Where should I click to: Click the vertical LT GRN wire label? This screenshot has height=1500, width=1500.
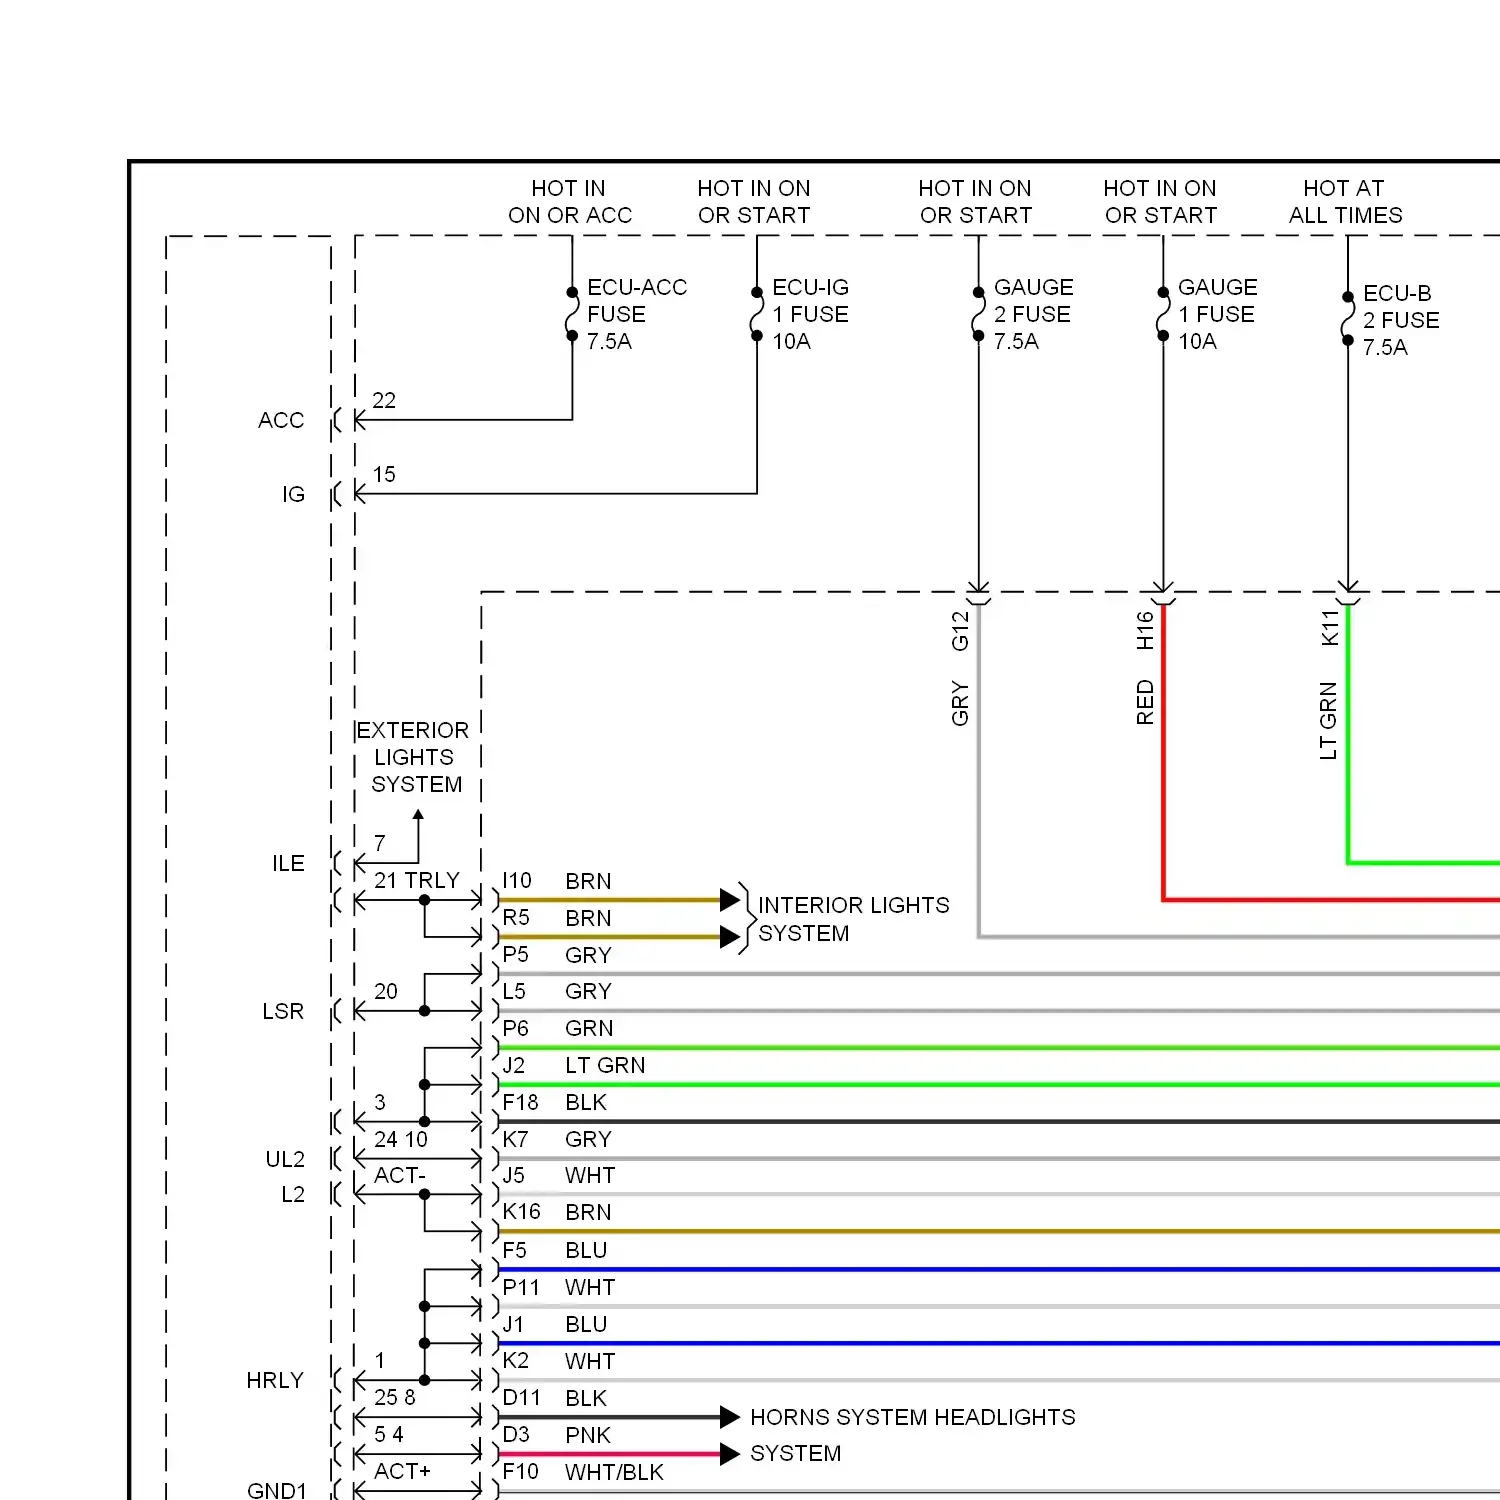click(x=1328, y=721)
